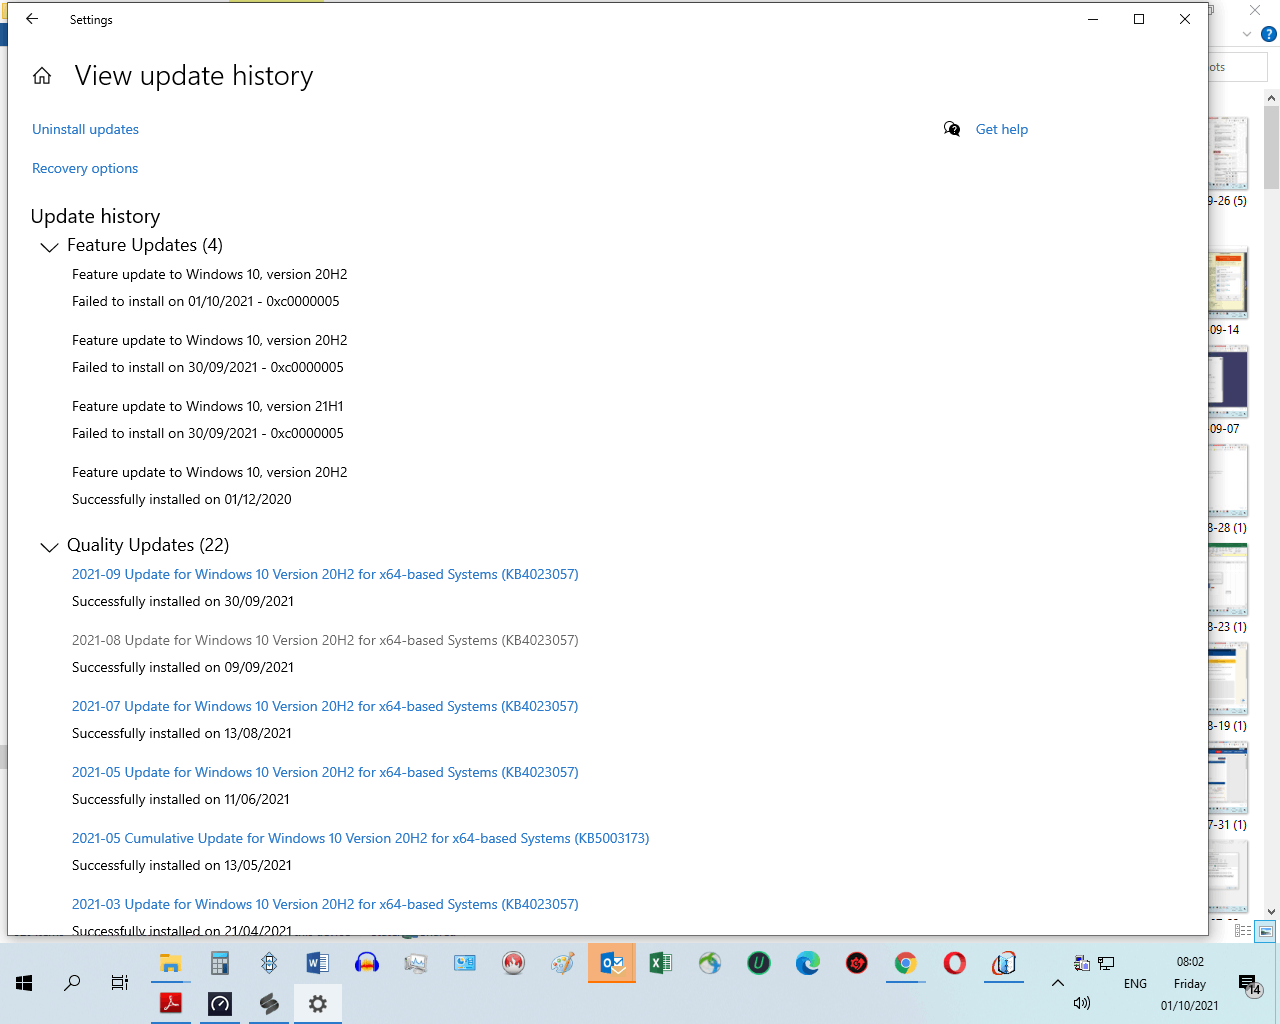The image size is (1280, 1024).
Task: Open the Windows Start menu
Action: point(24,983)
